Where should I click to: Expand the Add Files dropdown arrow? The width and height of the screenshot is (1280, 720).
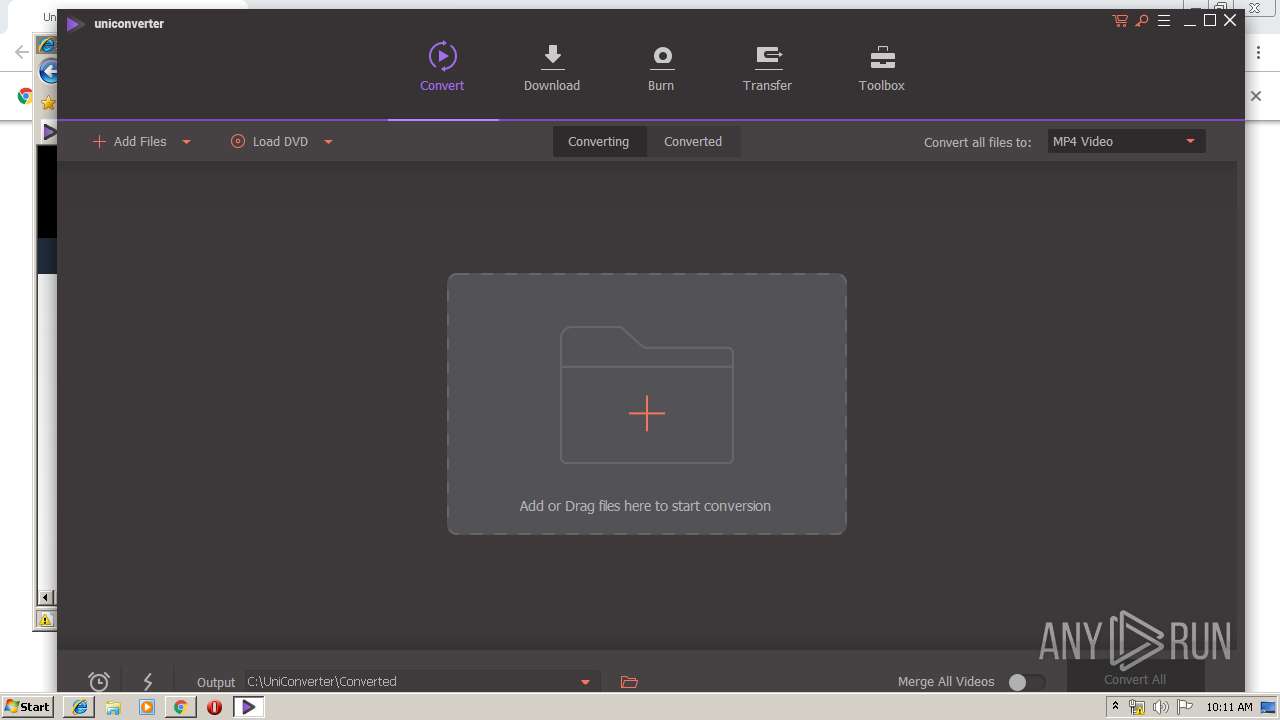[x=186, y=142]
